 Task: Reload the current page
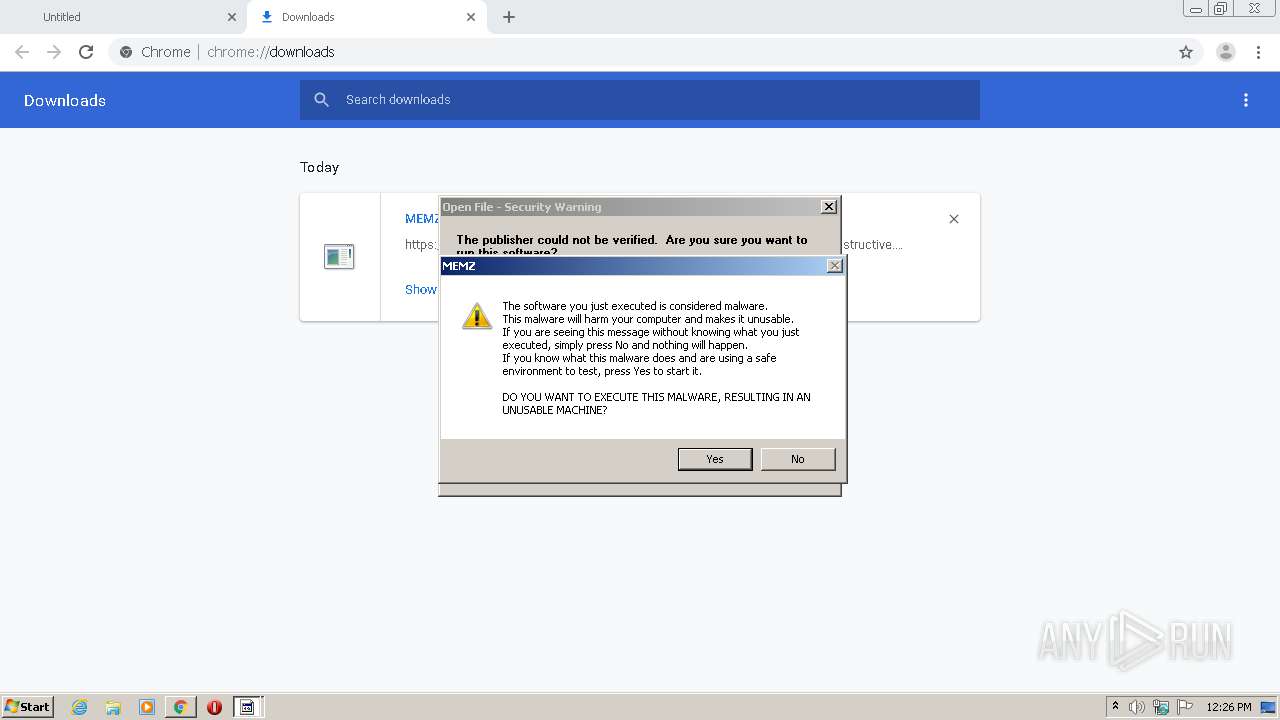(x=86, y=52)
